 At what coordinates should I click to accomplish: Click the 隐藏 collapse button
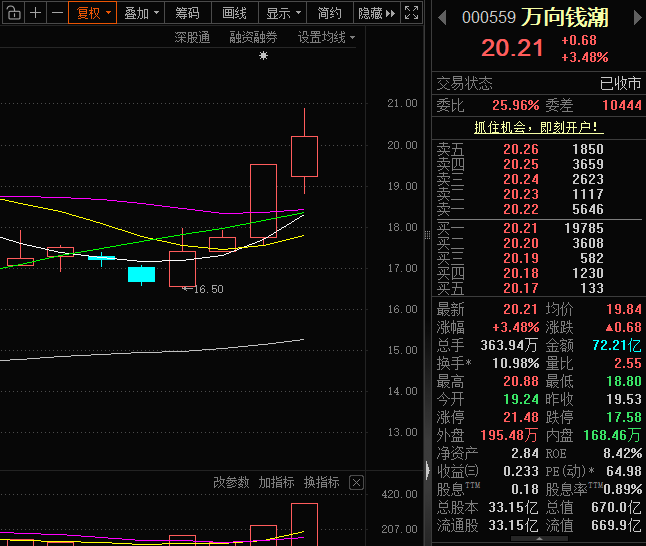377,13
